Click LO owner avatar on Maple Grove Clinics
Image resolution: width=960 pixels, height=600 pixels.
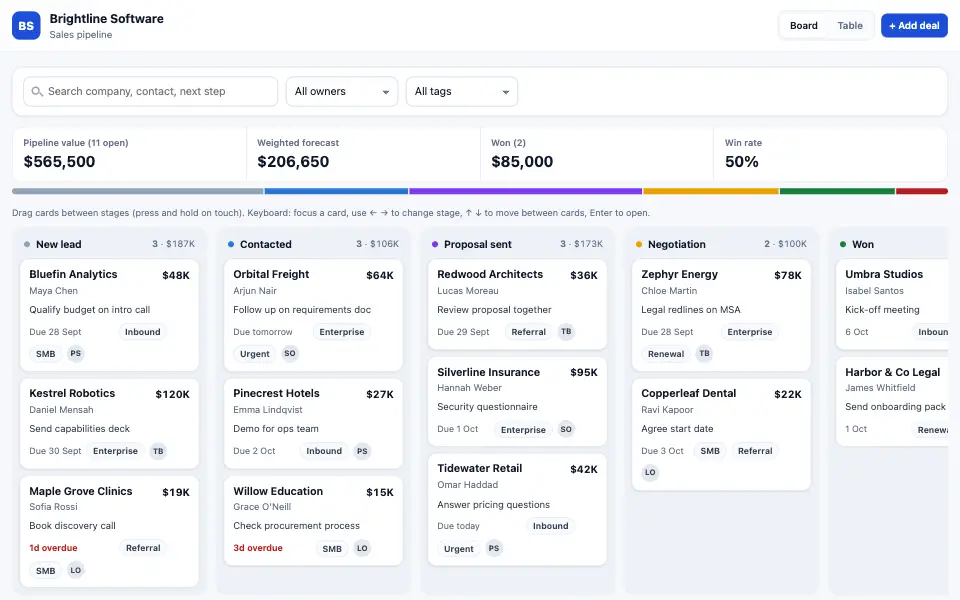75,570
